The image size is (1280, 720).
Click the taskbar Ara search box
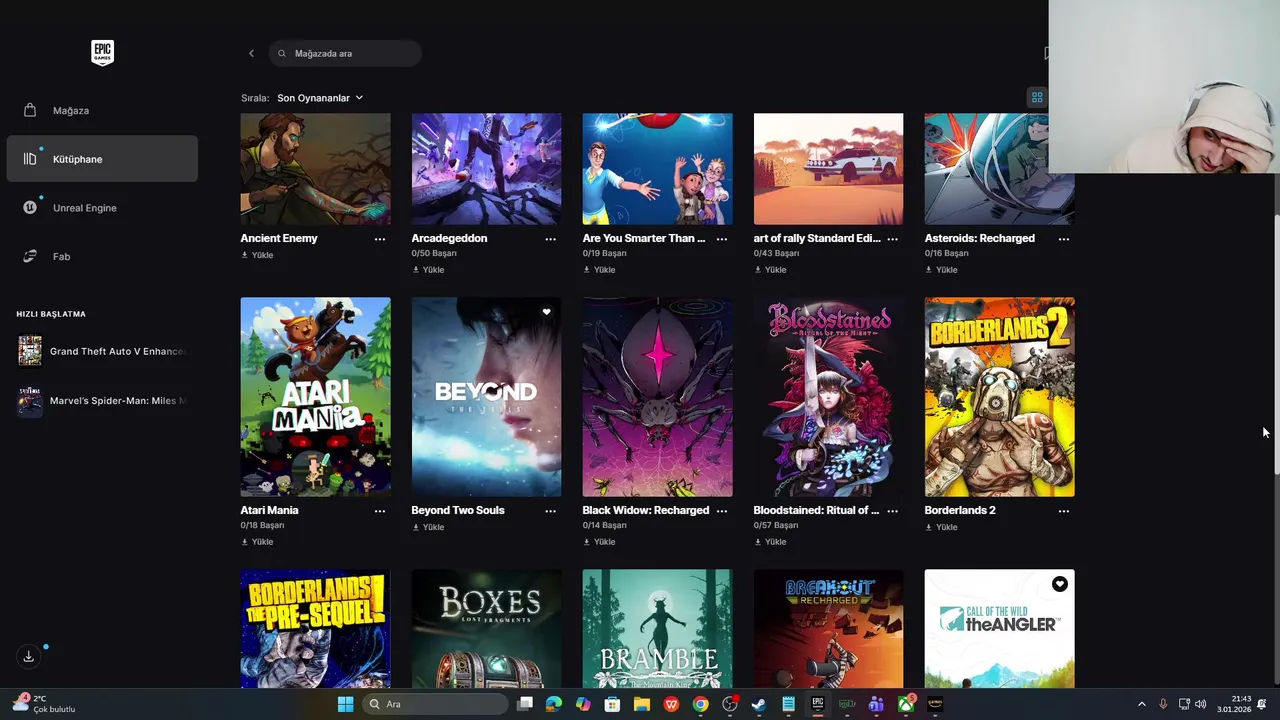click(x=435, y=704)
